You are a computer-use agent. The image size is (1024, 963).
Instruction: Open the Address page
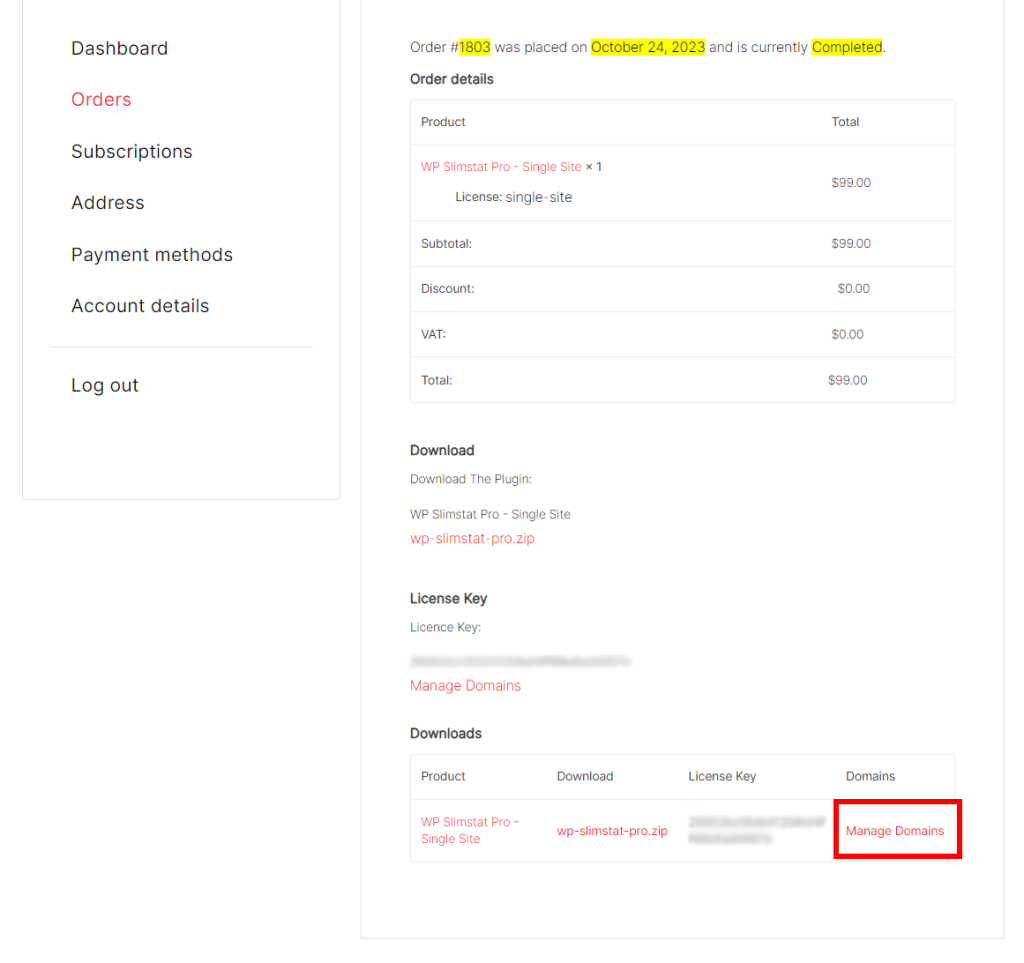[107, 202]
